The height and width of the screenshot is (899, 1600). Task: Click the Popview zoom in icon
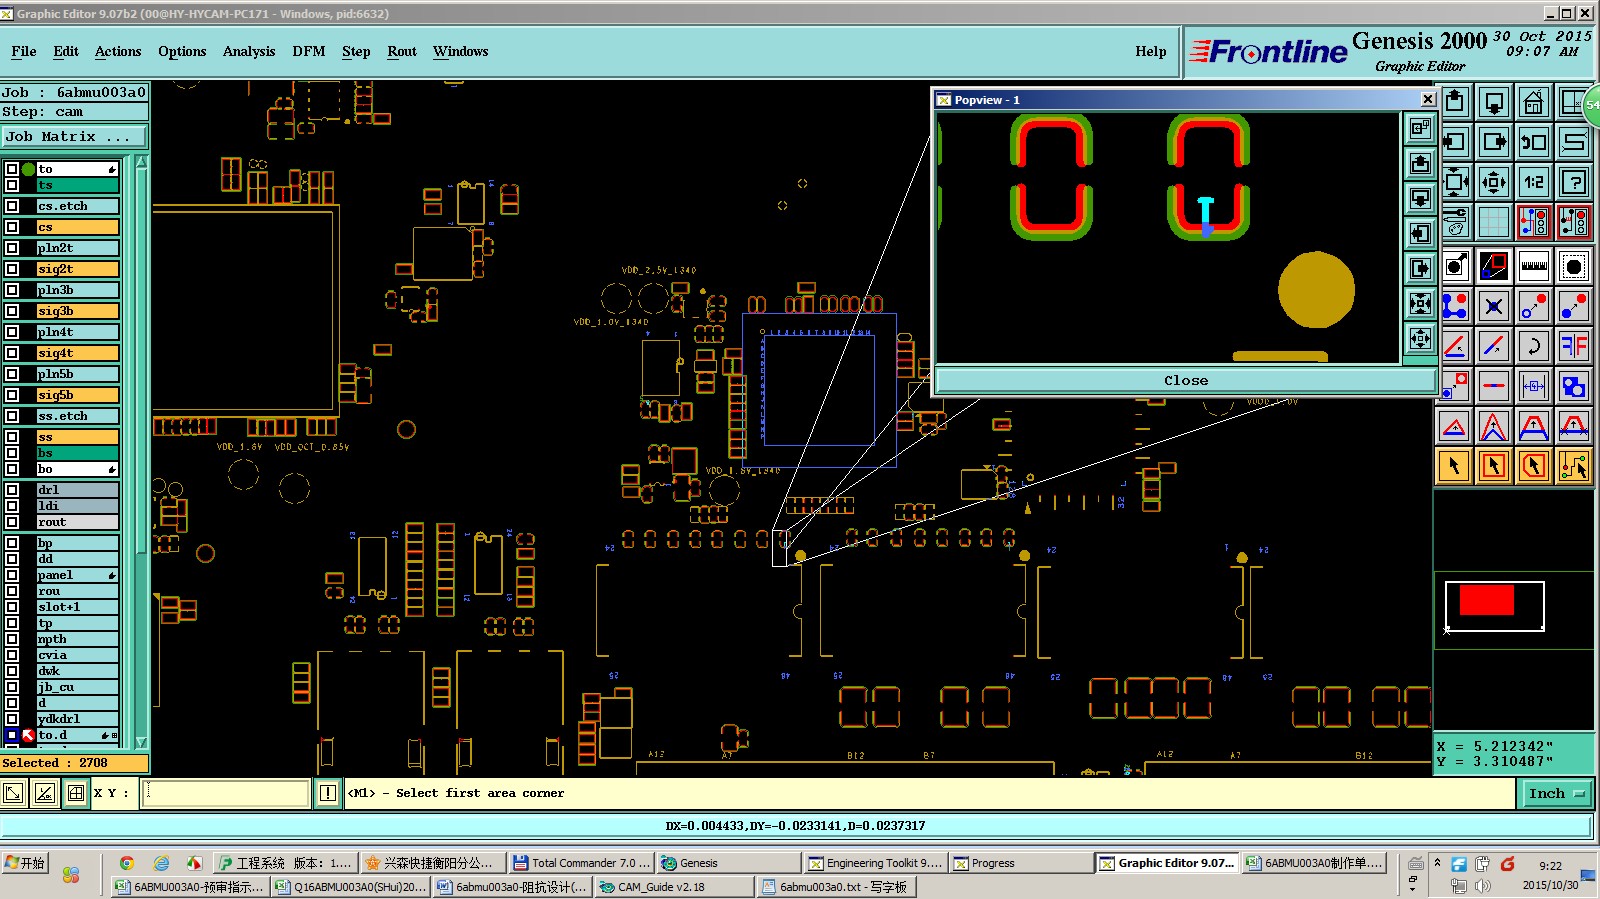tap(1421, 304)
